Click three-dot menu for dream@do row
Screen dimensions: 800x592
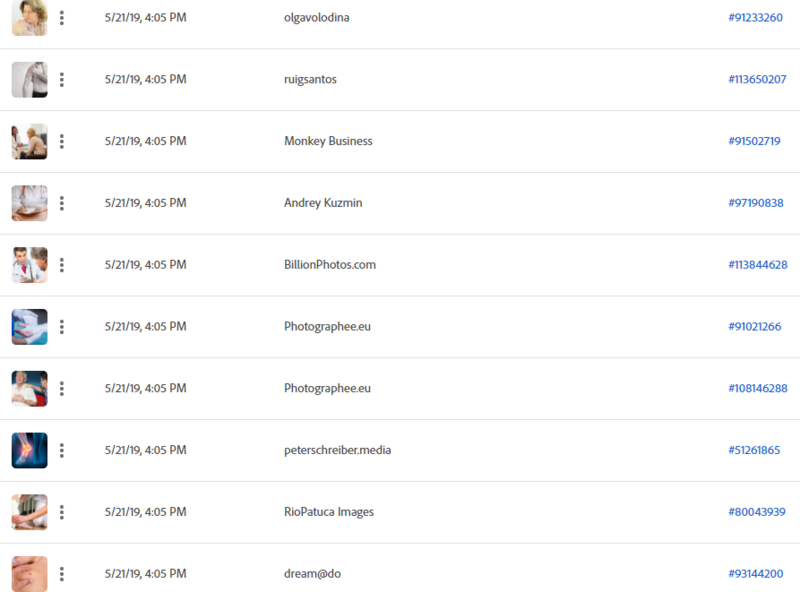pyautogui.click(x=62, y=574)
